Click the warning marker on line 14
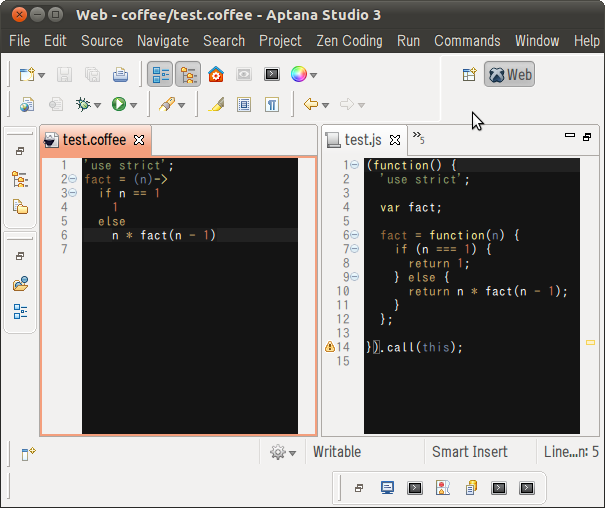The image size is (605, 508). tap(330, 346)
